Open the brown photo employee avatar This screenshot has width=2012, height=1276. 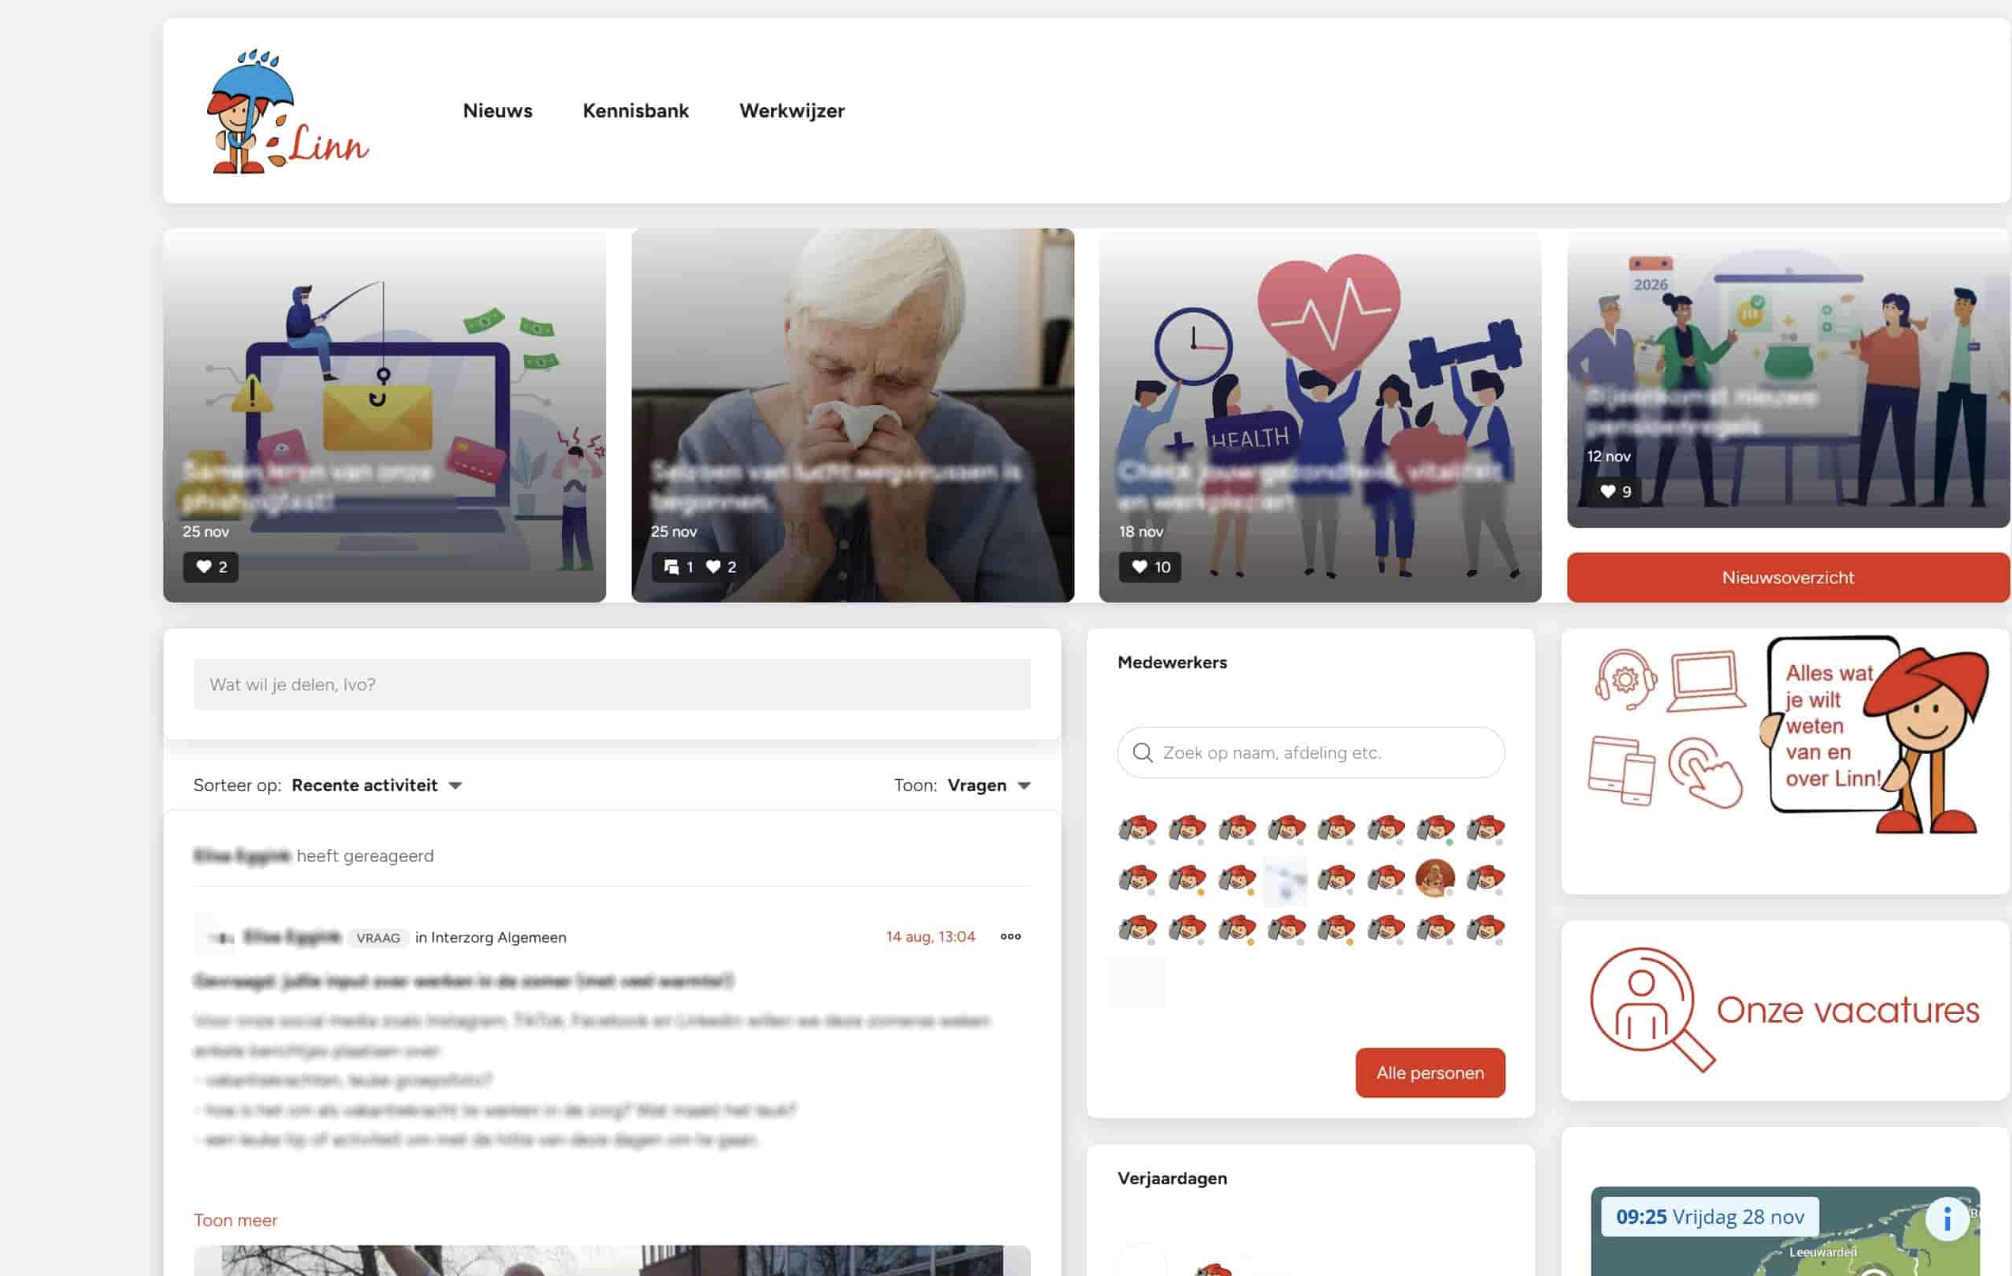point(1435,878)
